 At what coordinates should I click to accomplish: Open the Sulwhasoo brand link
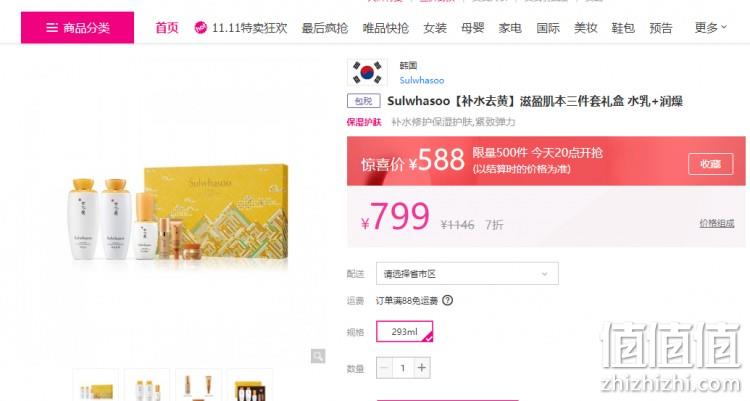[x=422, y=80]
